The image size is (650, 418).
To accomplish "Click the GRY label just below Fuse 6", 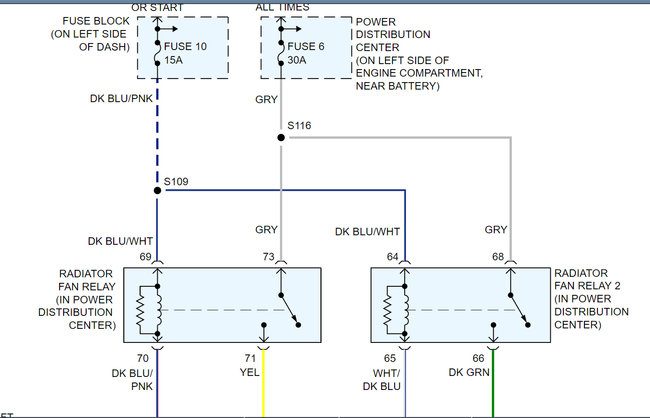I will point(266,100).
